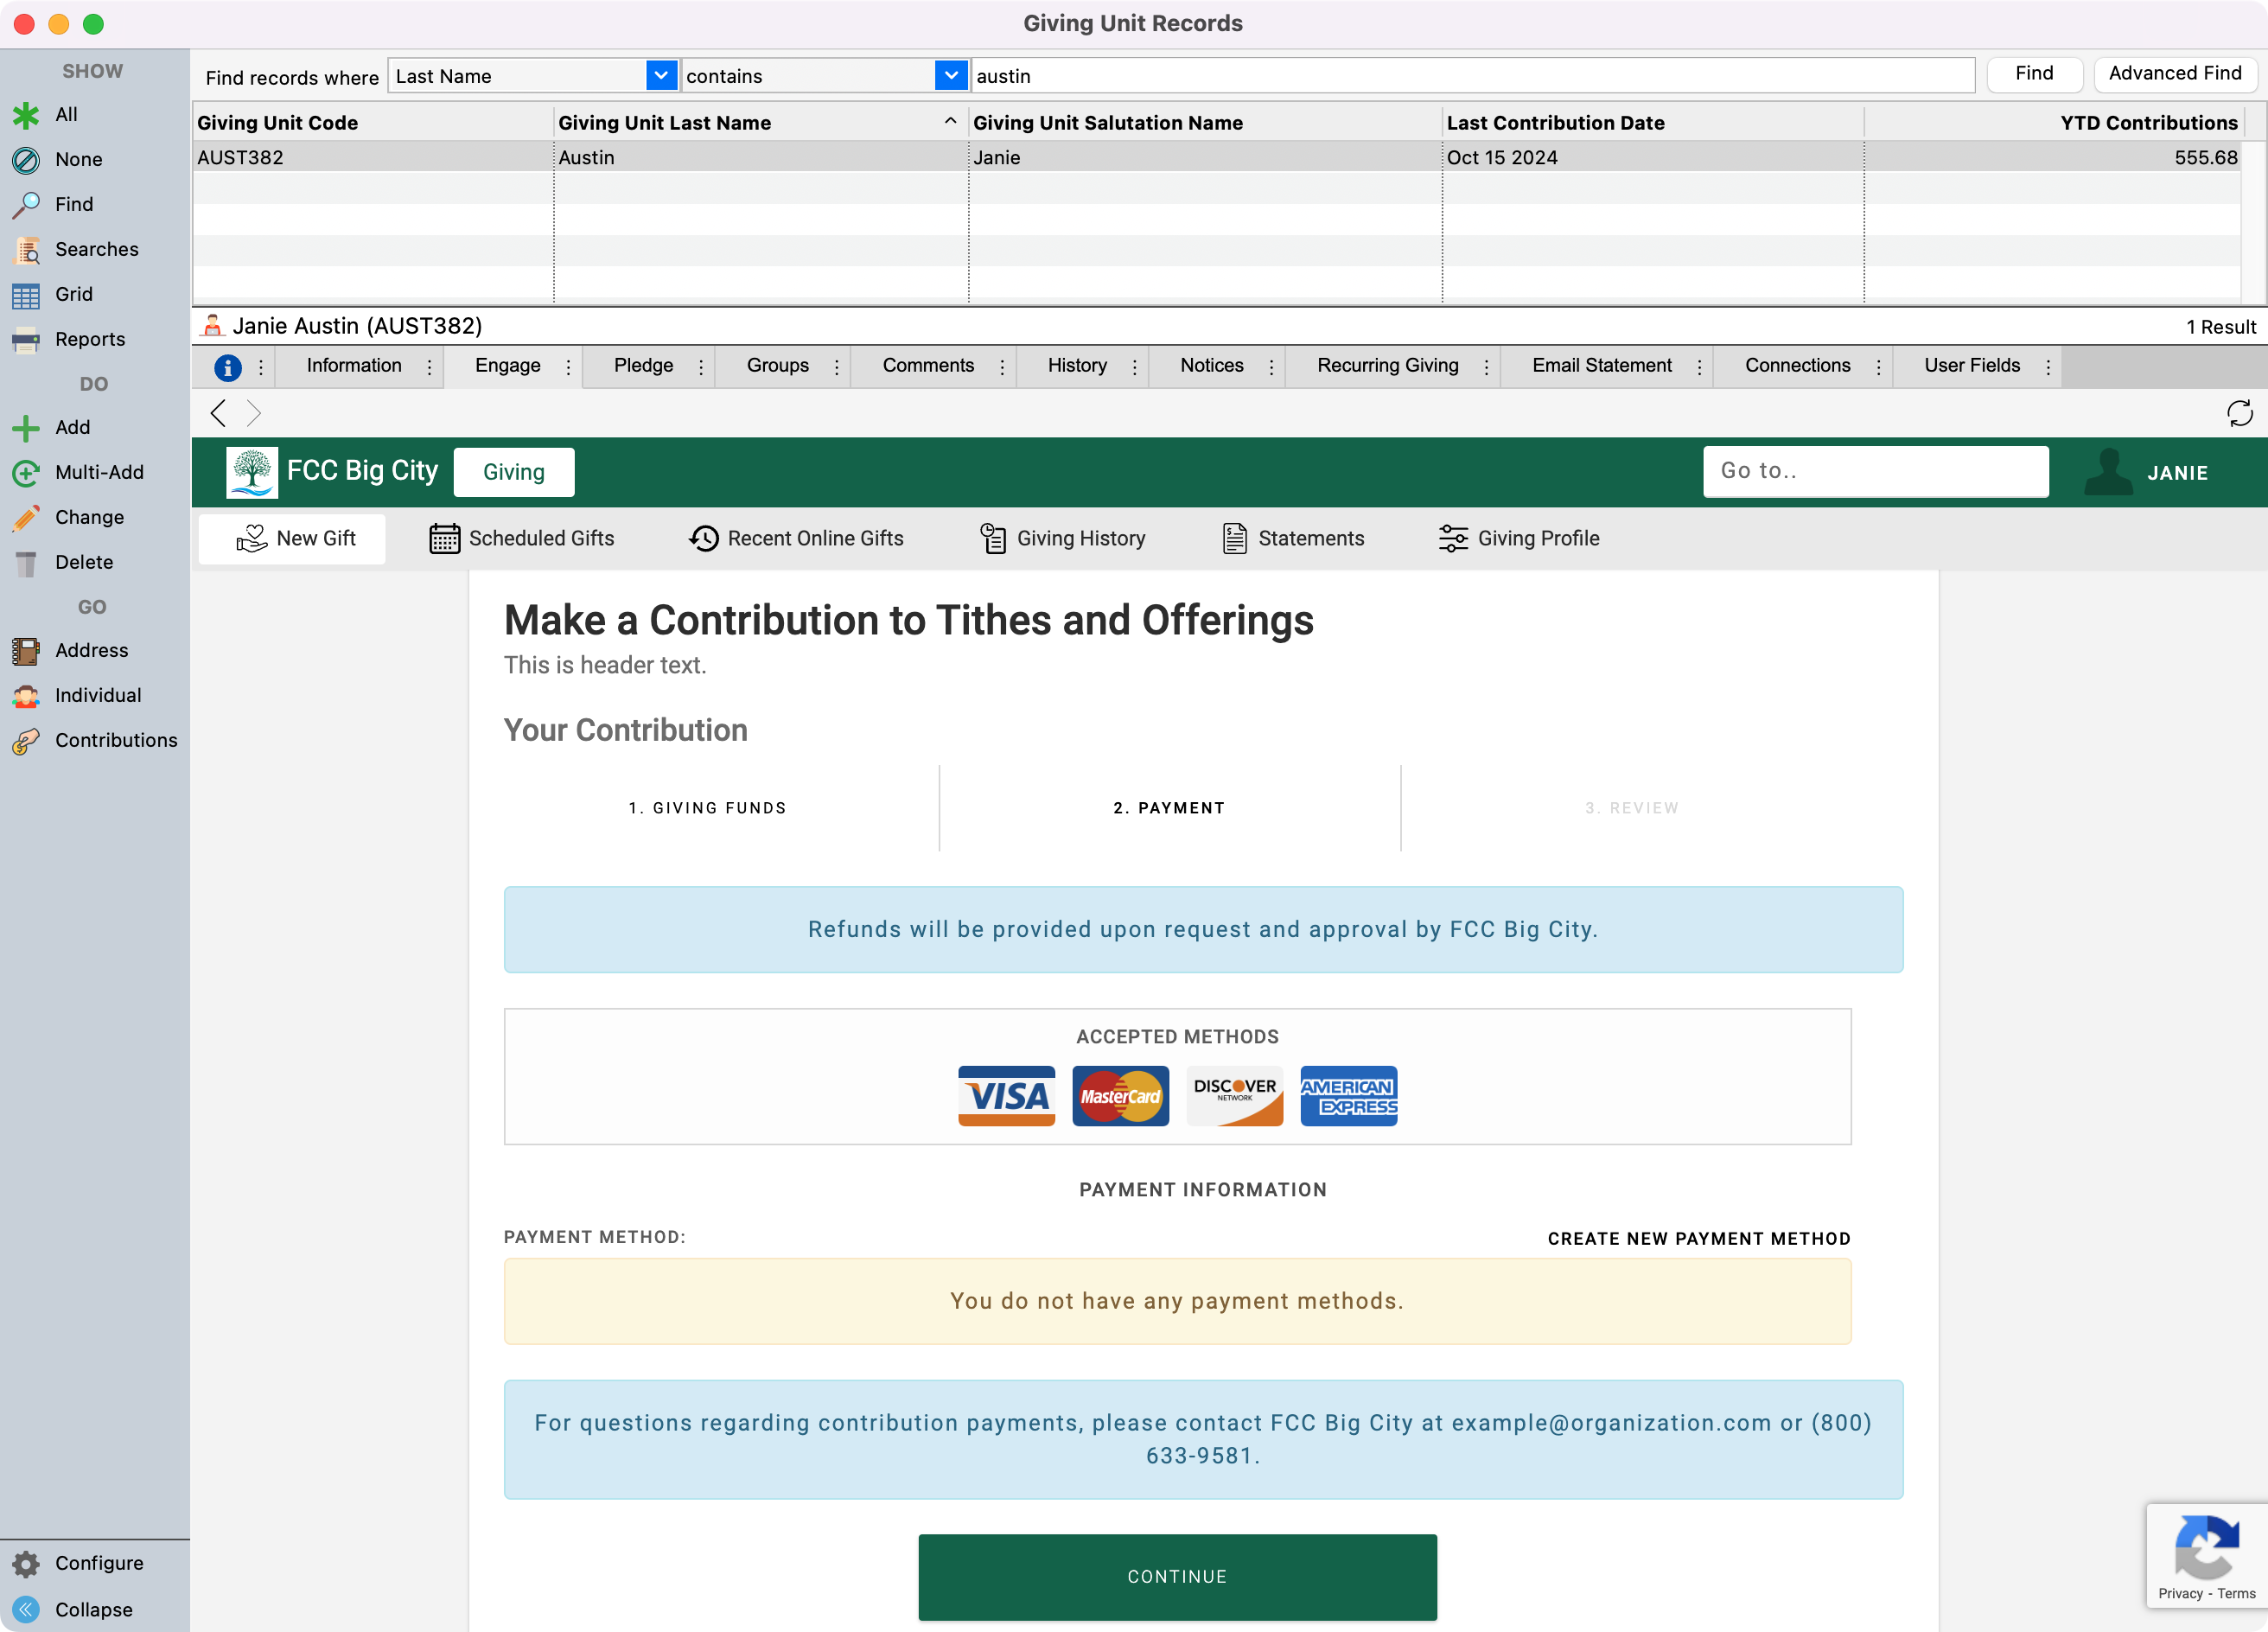
Task: Click the Janie user avatar icon
Action: pos(2108,472)
